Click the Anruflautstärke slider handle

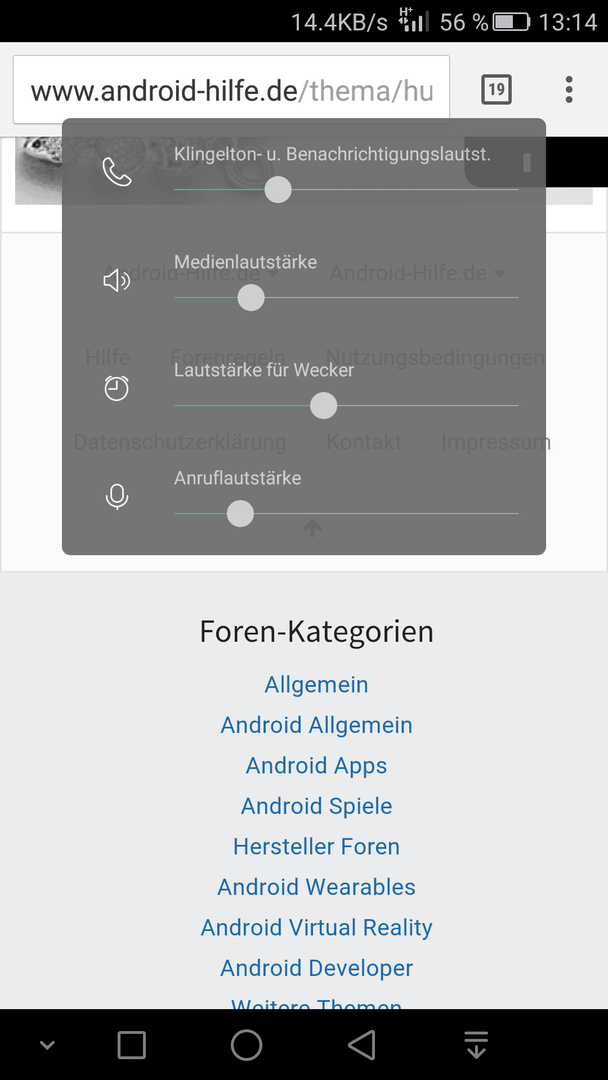tap(240, 514)
